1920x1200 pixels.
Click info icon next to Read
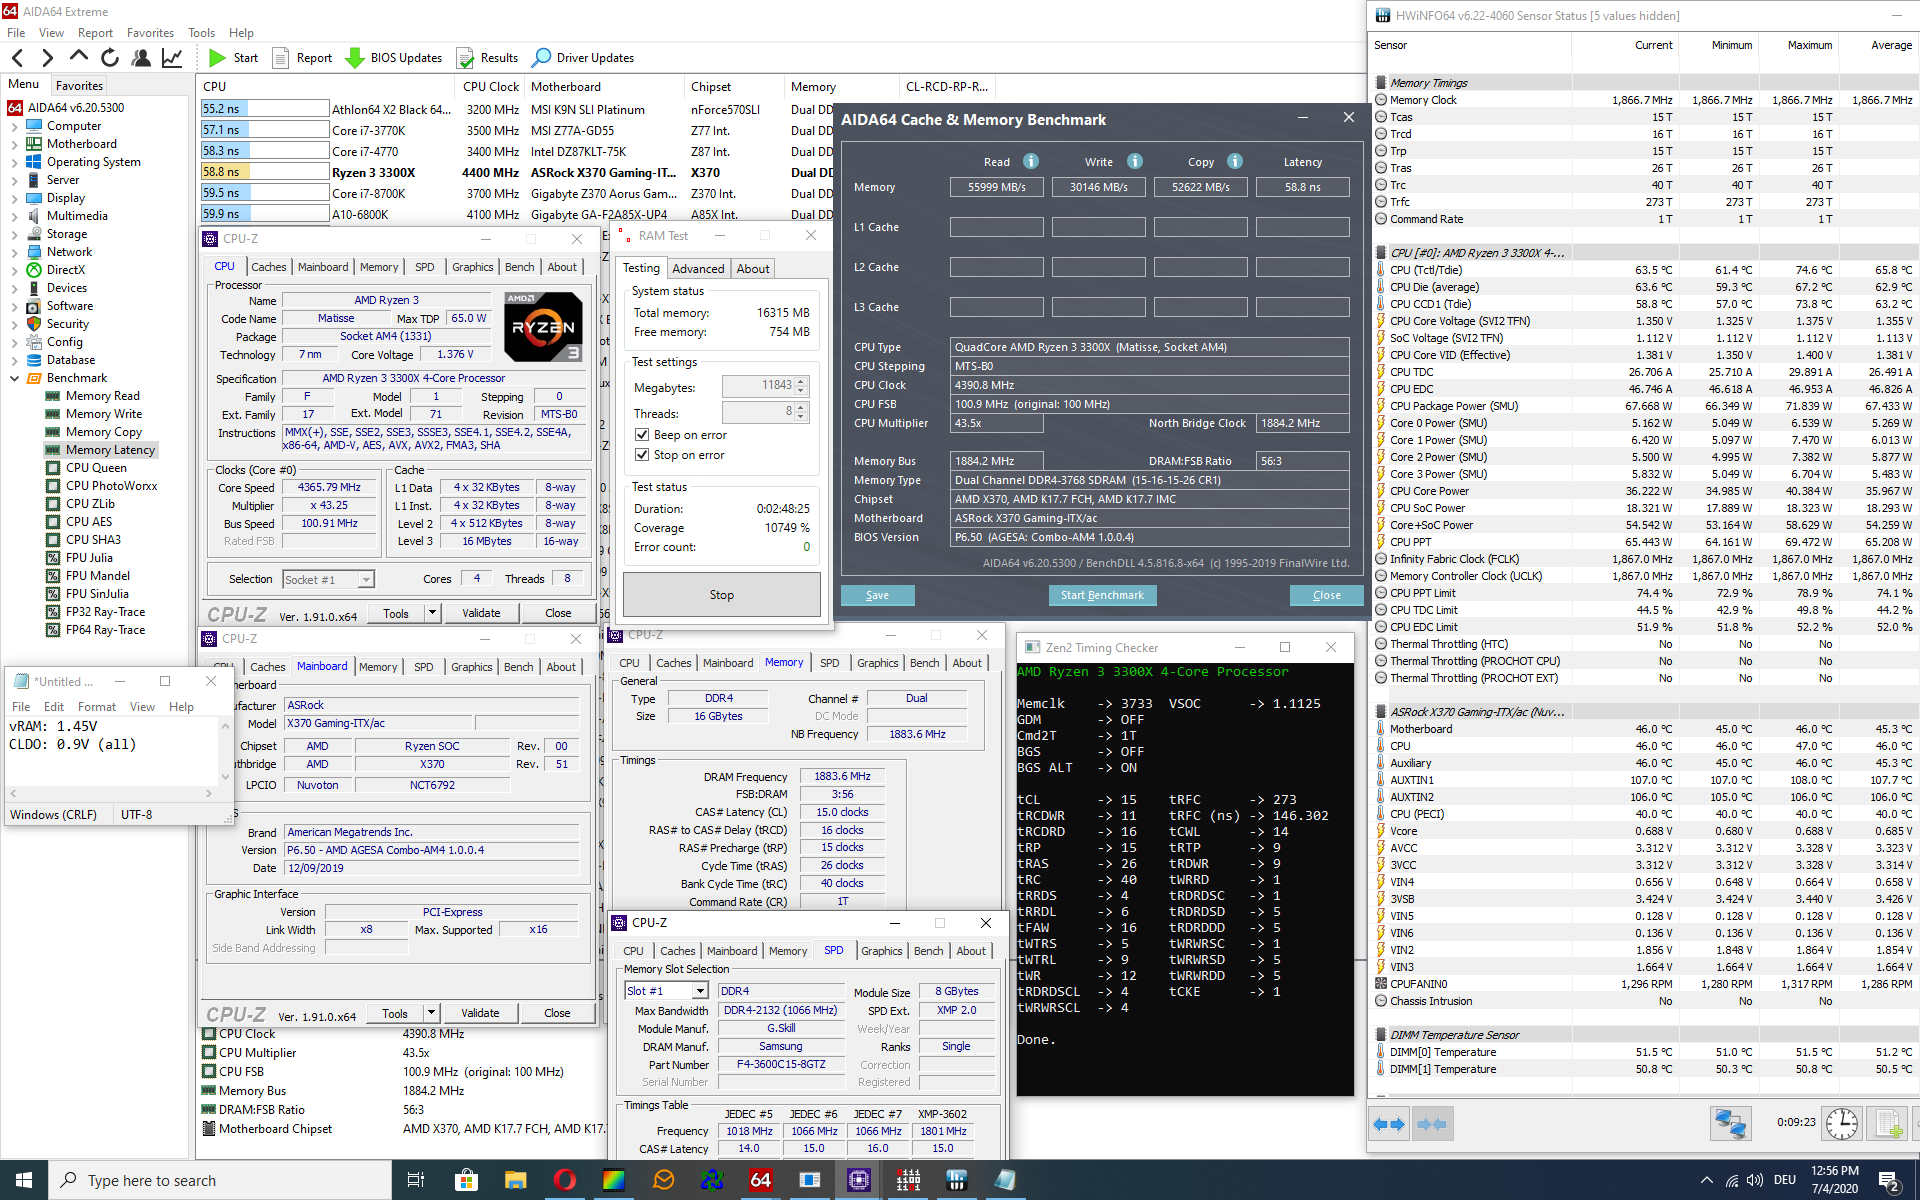[1031, 161]
